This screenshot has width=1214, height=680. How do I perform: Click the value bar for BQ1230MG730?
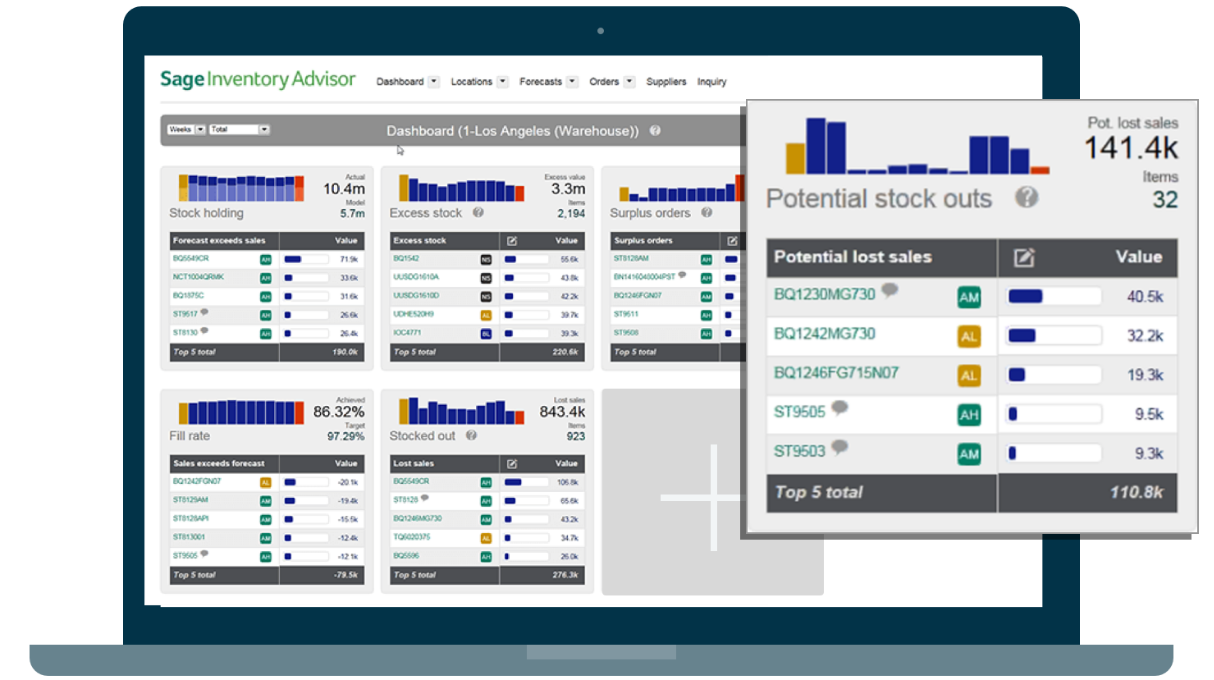[1054, 297]
